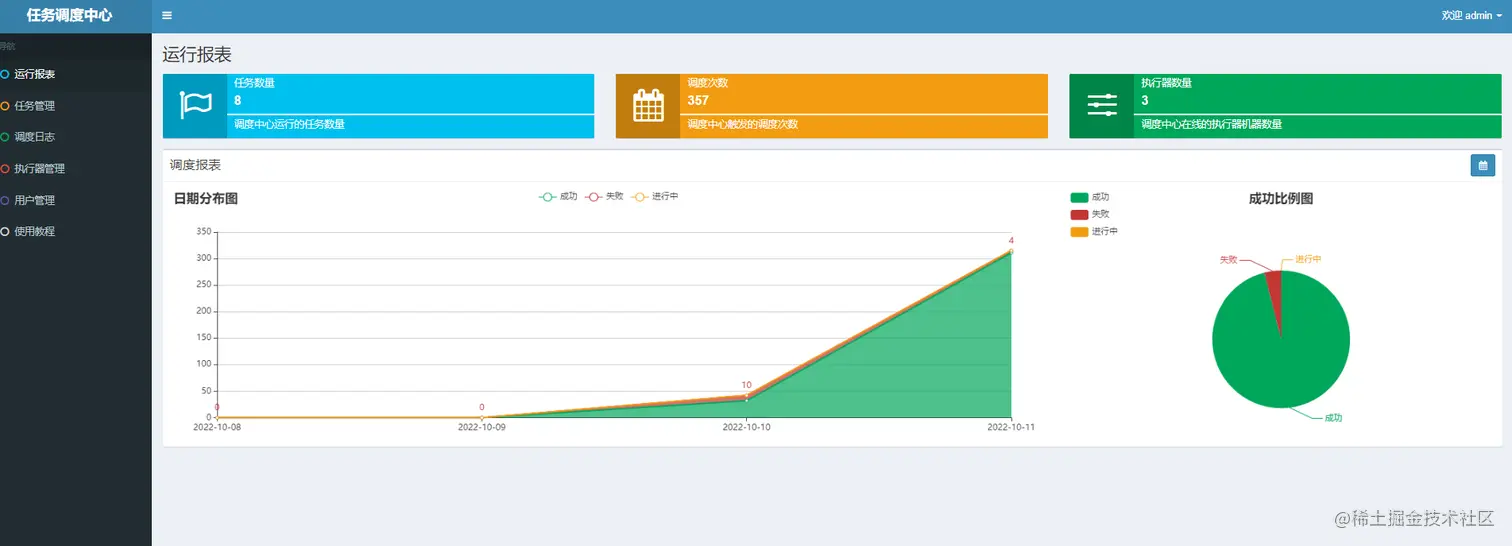Viewport: 1512px width, 546px height.
Task: Click the calendar icon on 调度次数 card
Action: coord(648,105)
